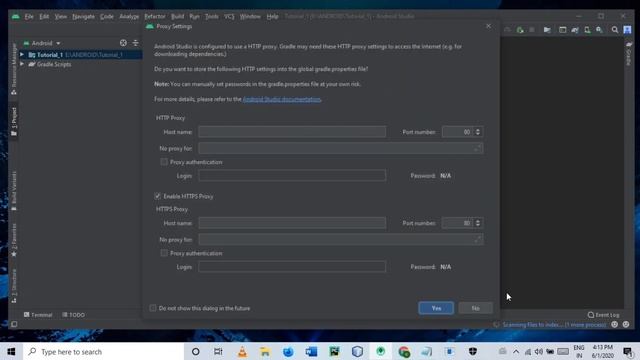Expand the Tutorial_1 project tree node

(22, 54)
